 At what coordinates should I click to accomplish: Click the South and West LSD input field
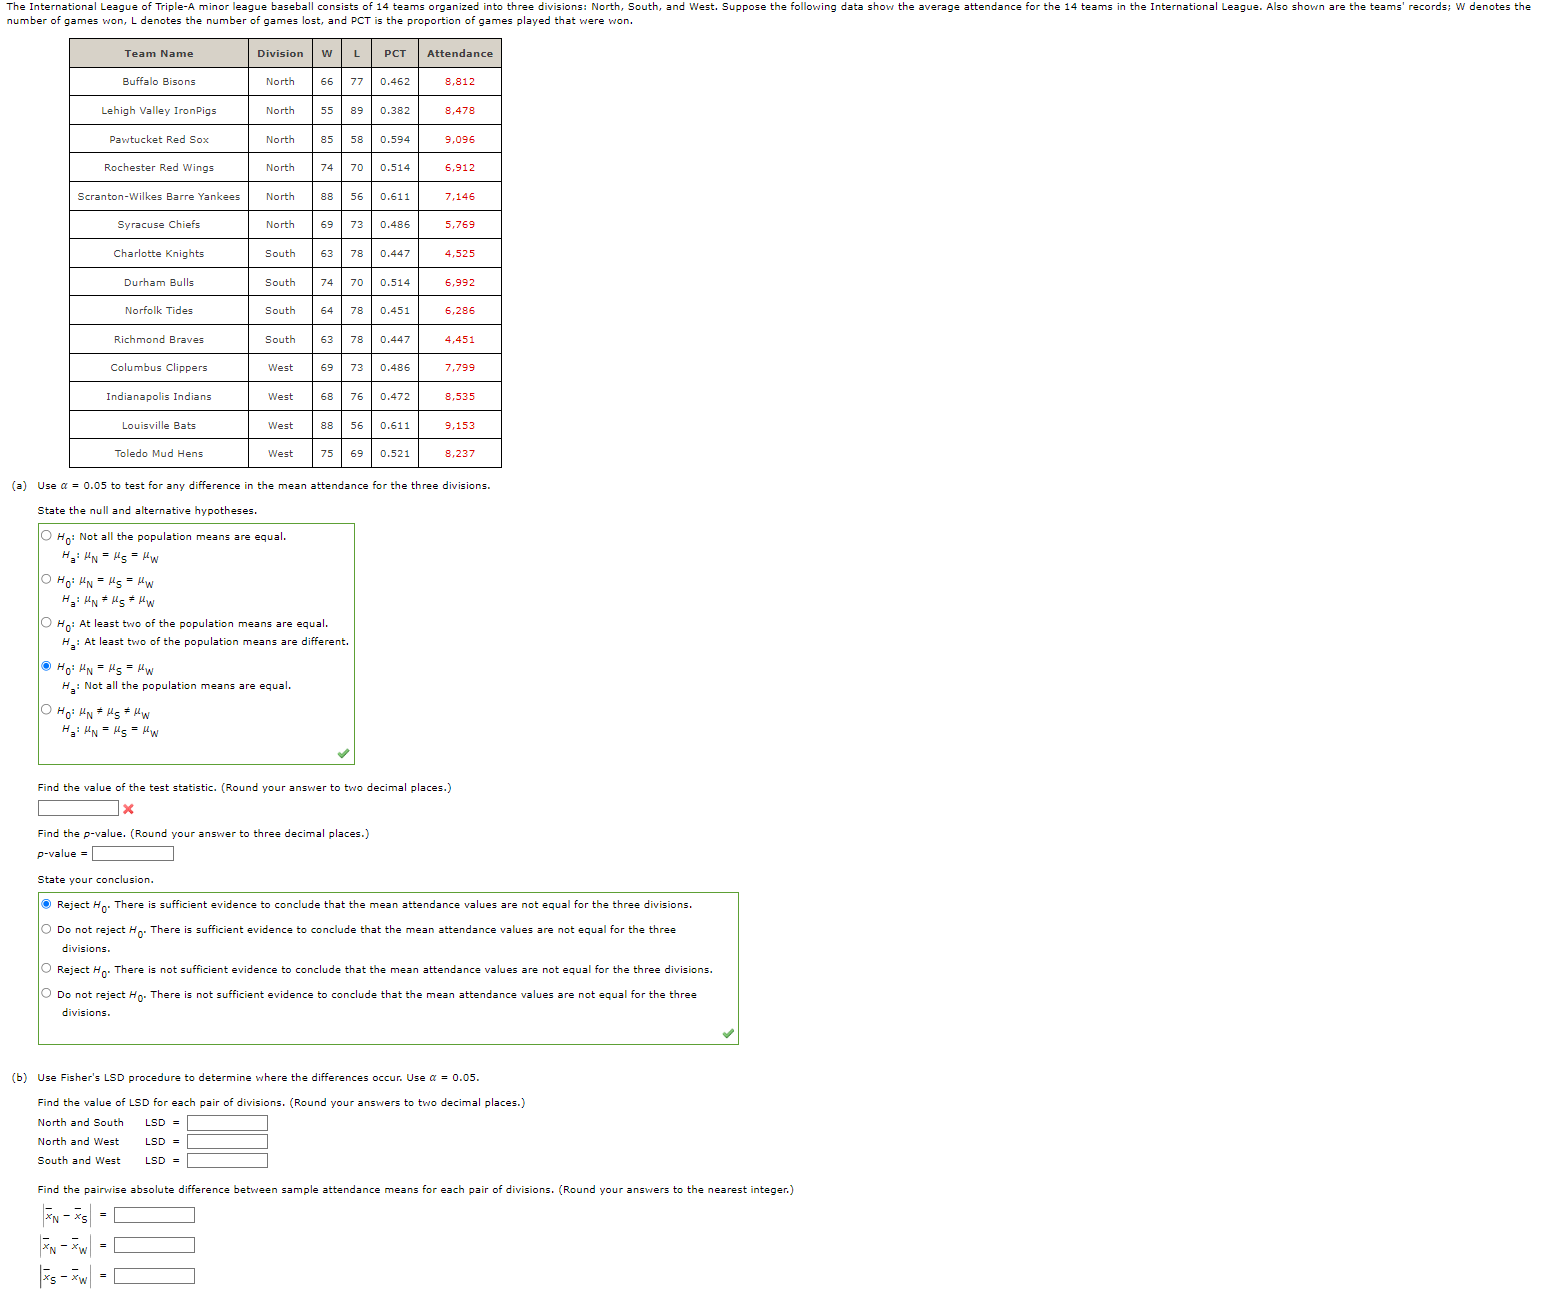[226, 1160]
